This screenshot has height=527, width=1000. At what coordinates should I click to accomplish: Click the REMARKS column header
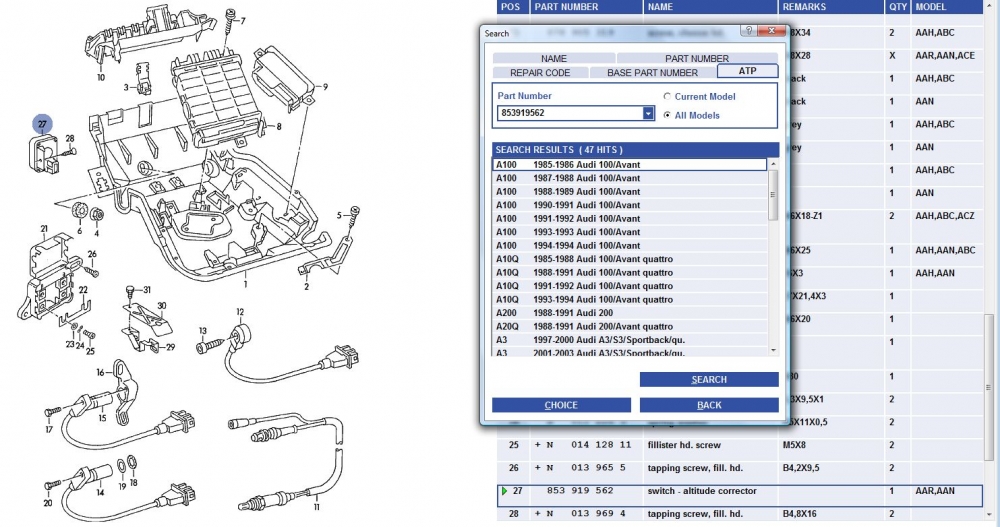pos(831,7)
